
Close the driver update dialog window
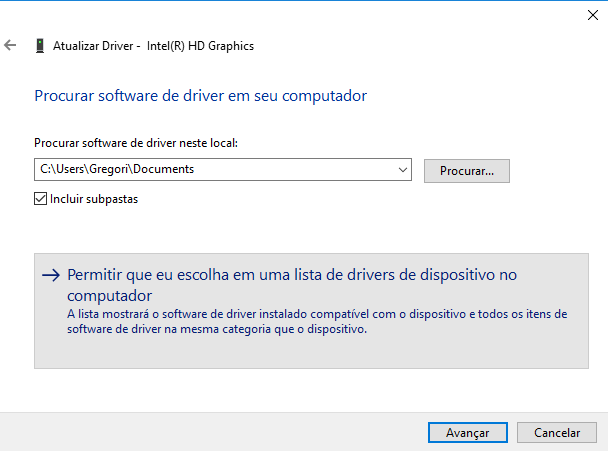pos(592,15)
